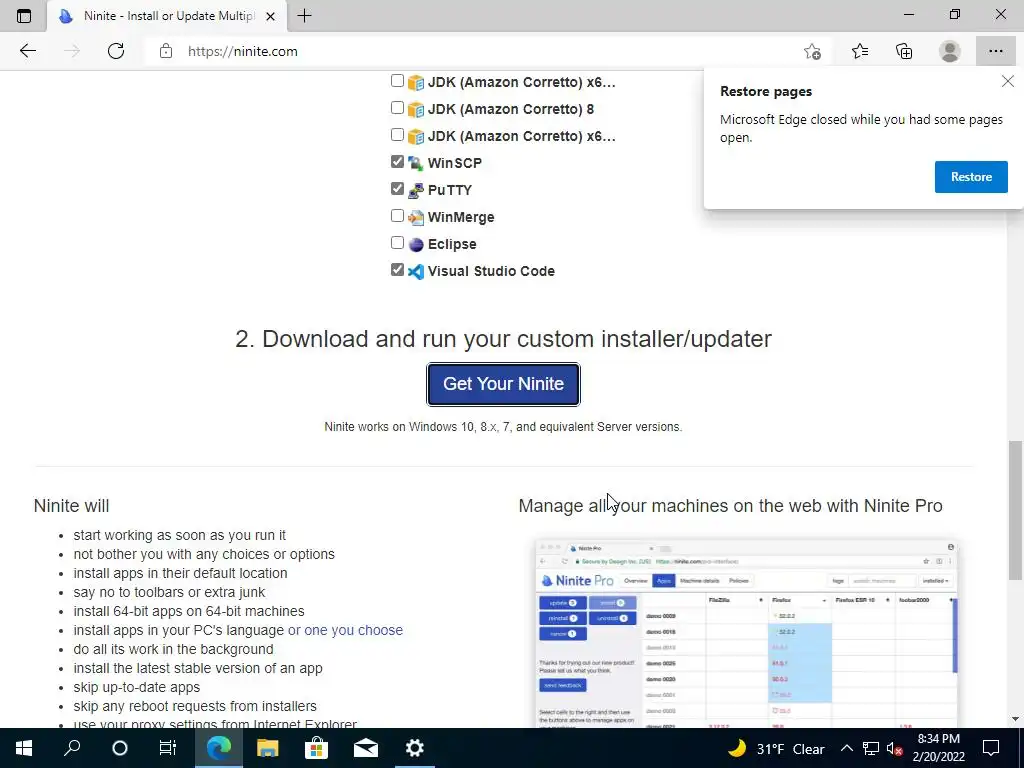Open the Windows Start menu
Screen dimensions: 1024x768
point(24,748)
